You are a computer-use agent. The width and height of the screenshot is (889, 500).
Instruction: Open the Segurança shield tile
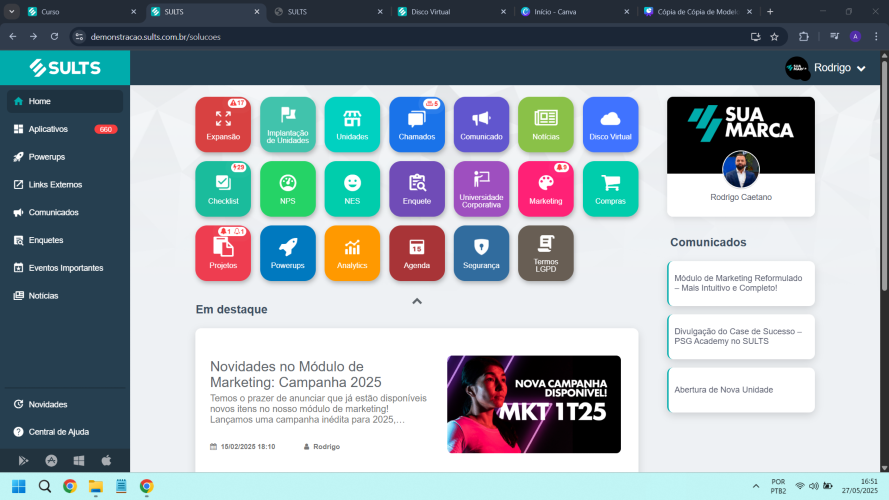tap(481, 253)
